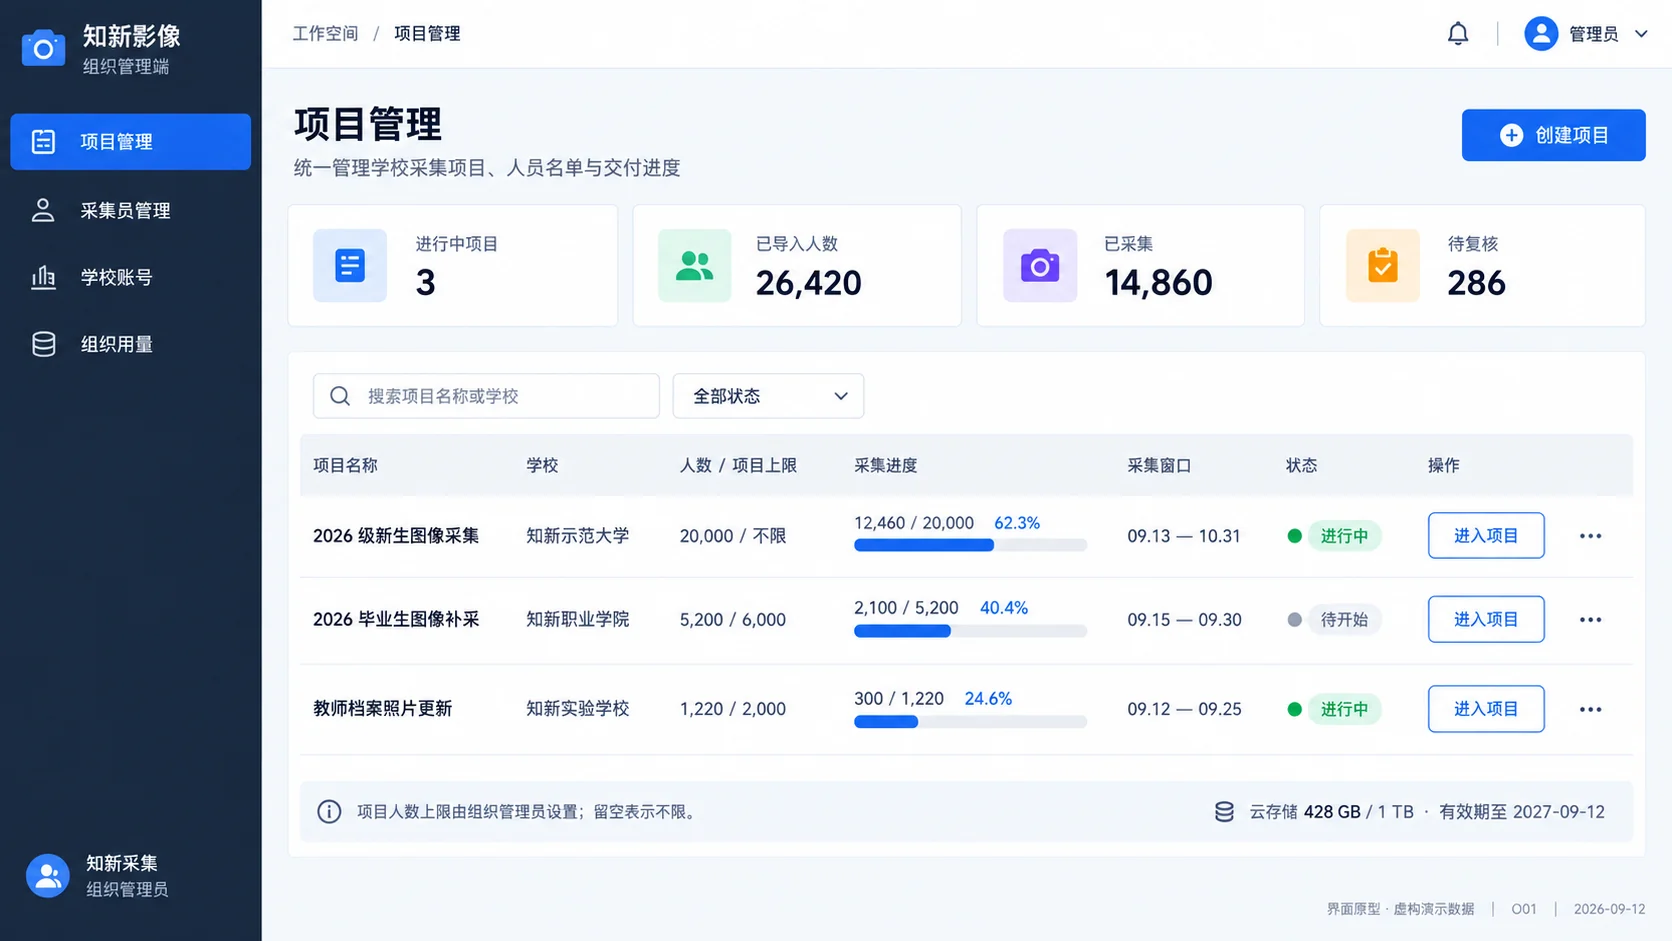
Task: Expand the 全部状态 filter dropdown
Action: (768, 396)
